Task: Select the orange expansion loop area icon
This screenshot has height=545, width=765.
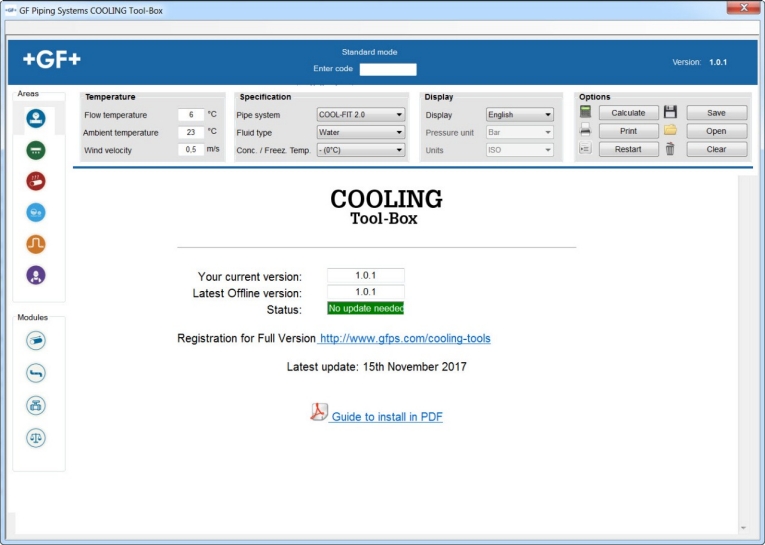Action: tap(36, 244)
